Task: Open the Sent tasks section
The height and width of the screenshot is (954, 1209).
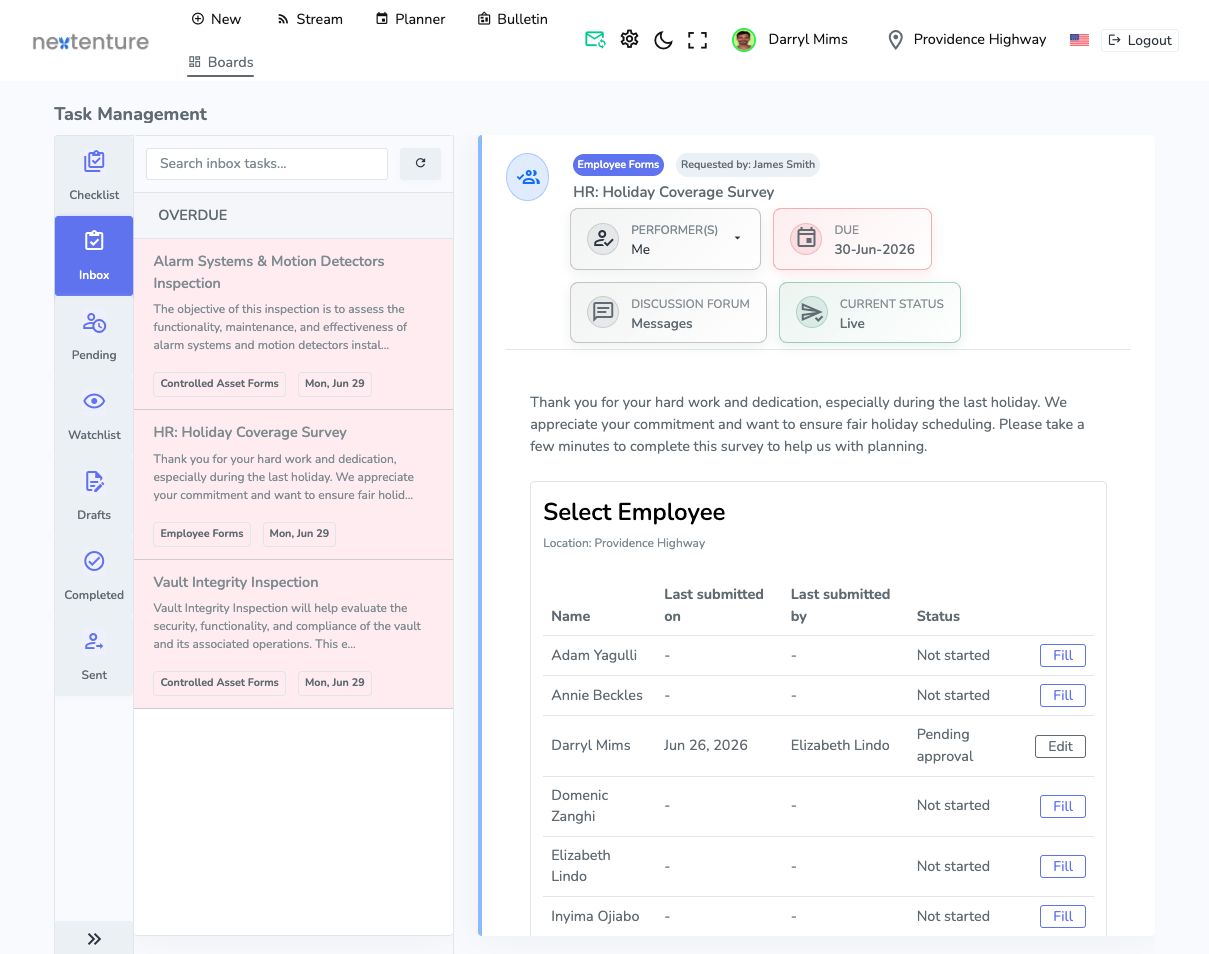Action: pos(94,656)
